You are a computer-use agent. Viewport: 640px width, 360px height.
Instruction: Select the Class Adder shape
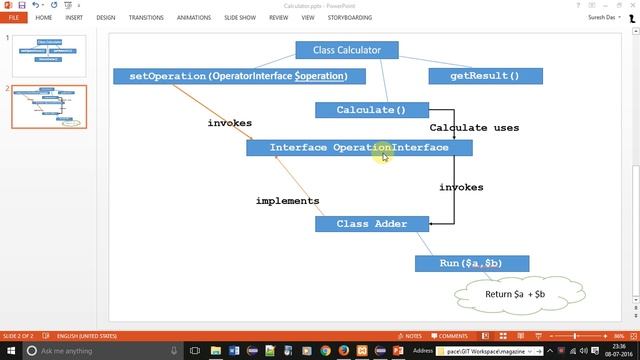pos(372,224)
